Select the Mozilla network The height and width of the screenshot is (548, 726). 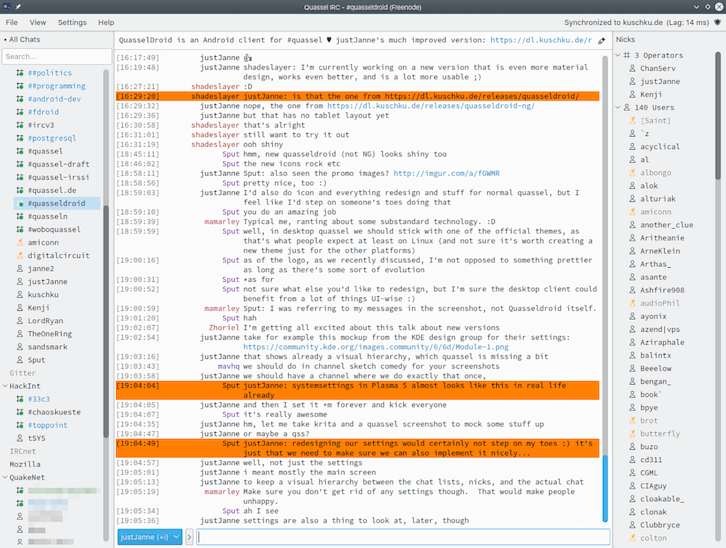25,464
